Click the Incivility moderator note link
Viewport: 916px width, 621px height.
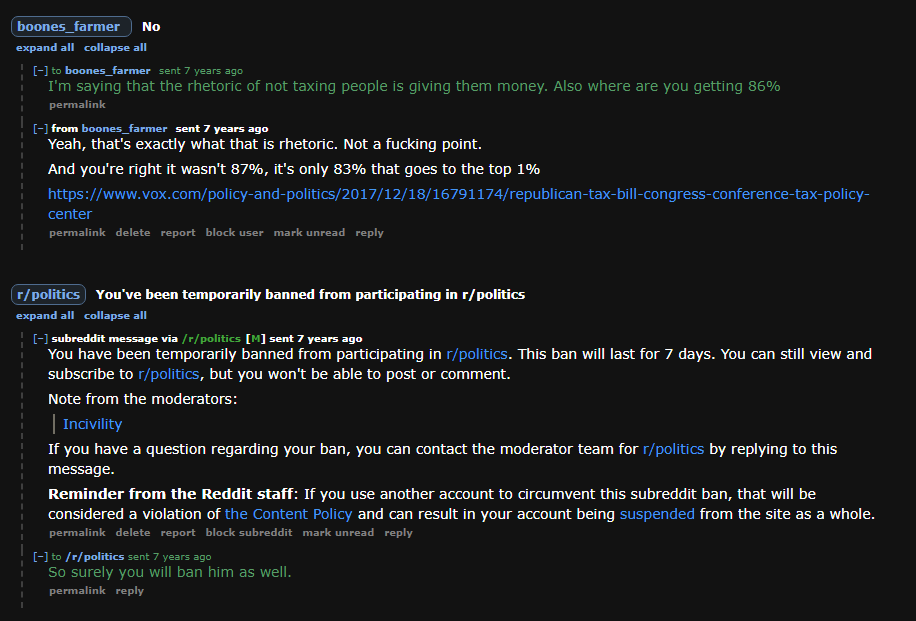92,424
